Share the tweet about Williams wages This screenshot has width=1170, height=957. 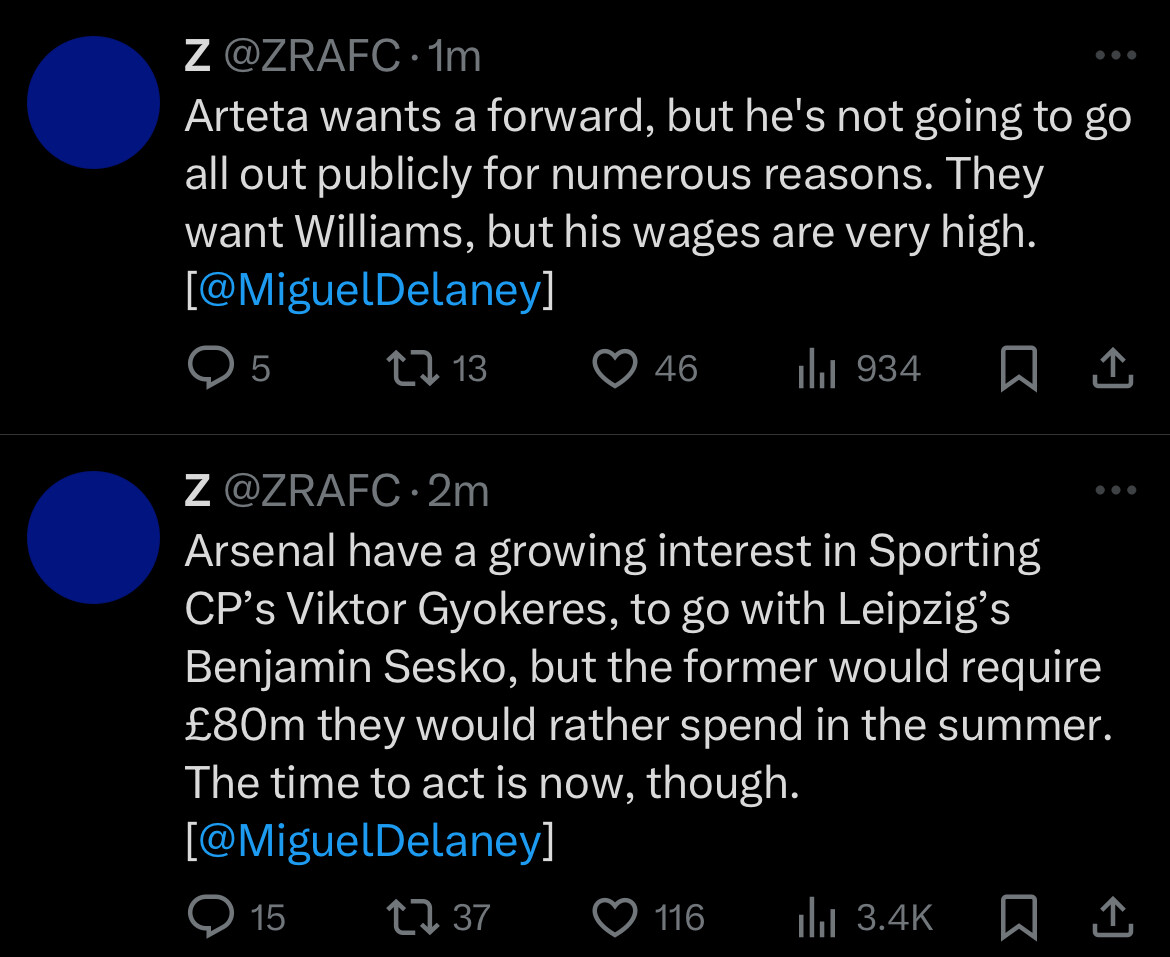[x=1112, y=370]
